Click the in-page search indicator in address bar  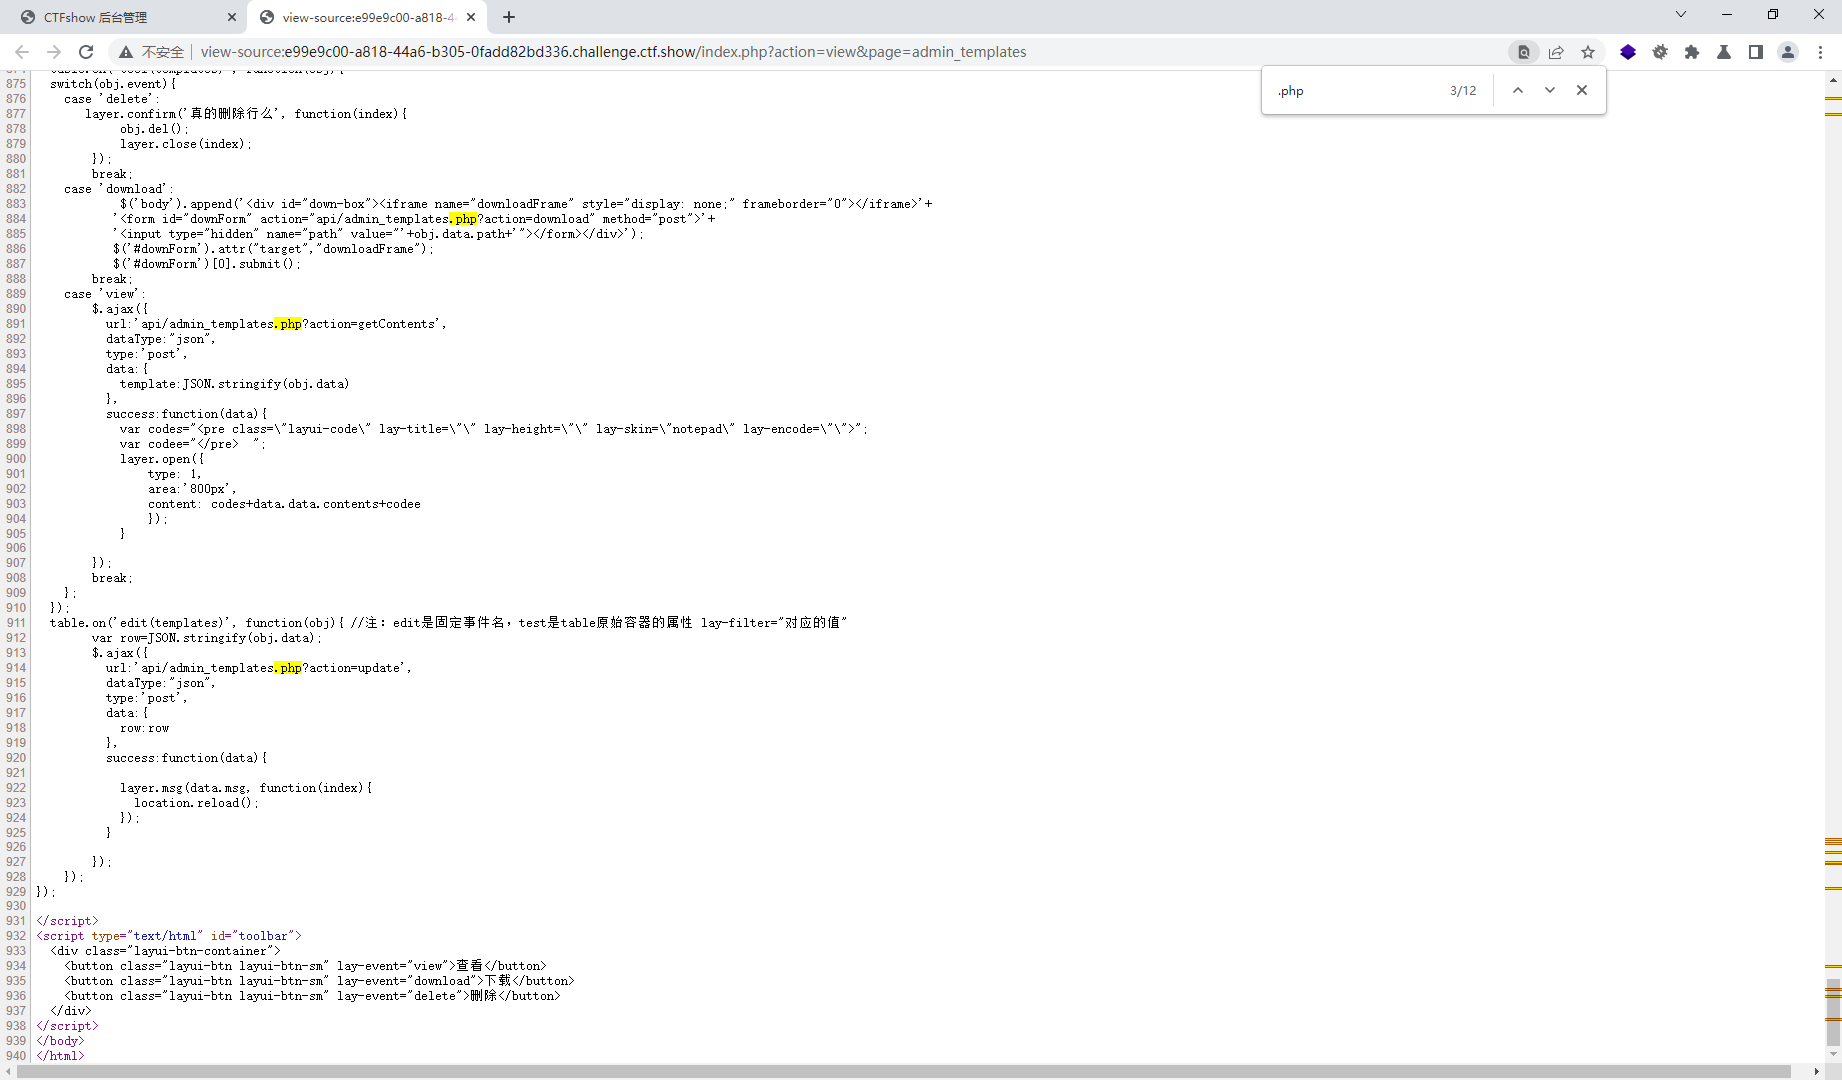(1524, 52)
